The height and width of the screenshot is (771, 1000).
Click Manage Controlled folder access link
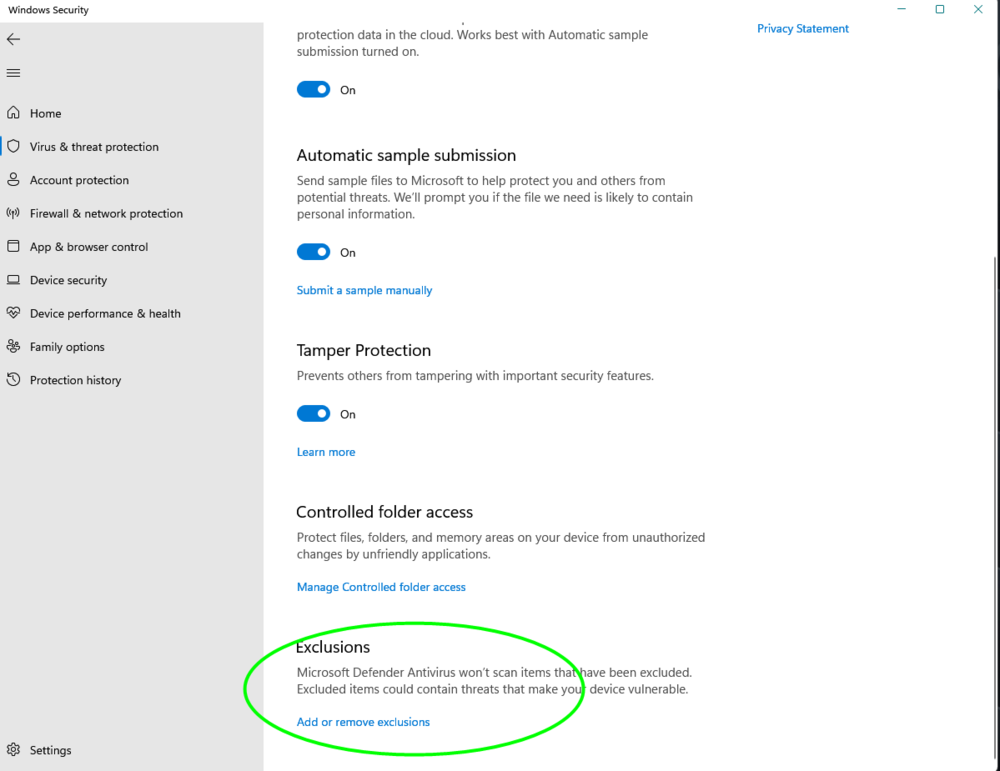click(381, 587)
